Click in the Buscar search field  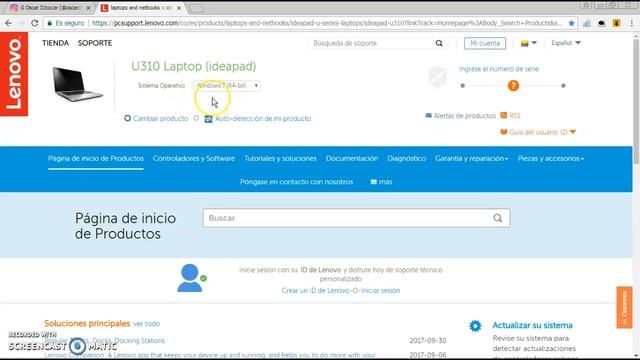(356, 218)
